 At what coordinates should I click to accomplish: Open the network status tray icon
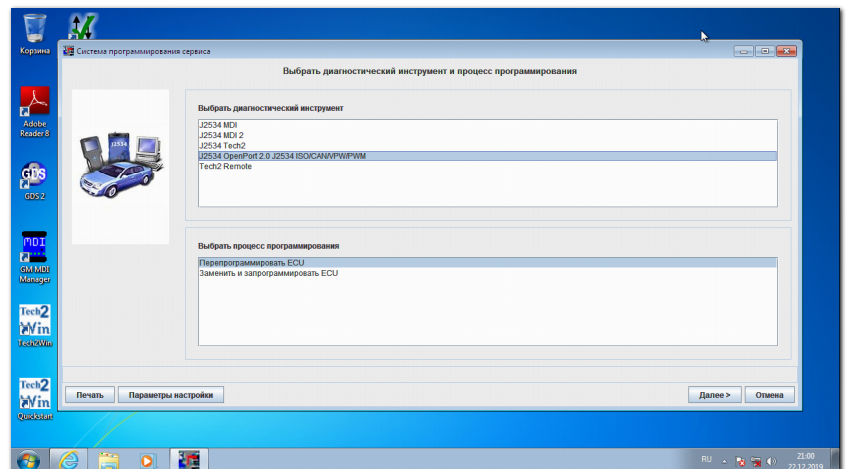pos(756,461)
